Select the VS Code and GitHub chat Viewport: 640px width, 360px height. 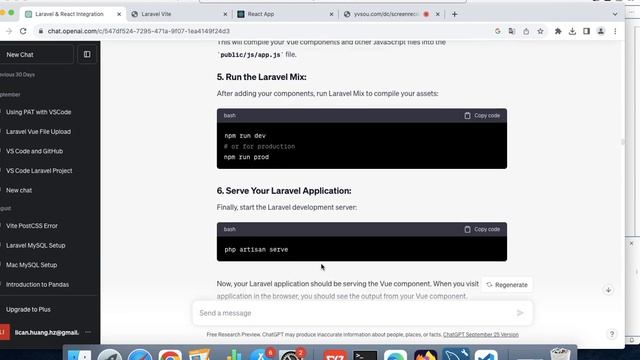(34, 151)
